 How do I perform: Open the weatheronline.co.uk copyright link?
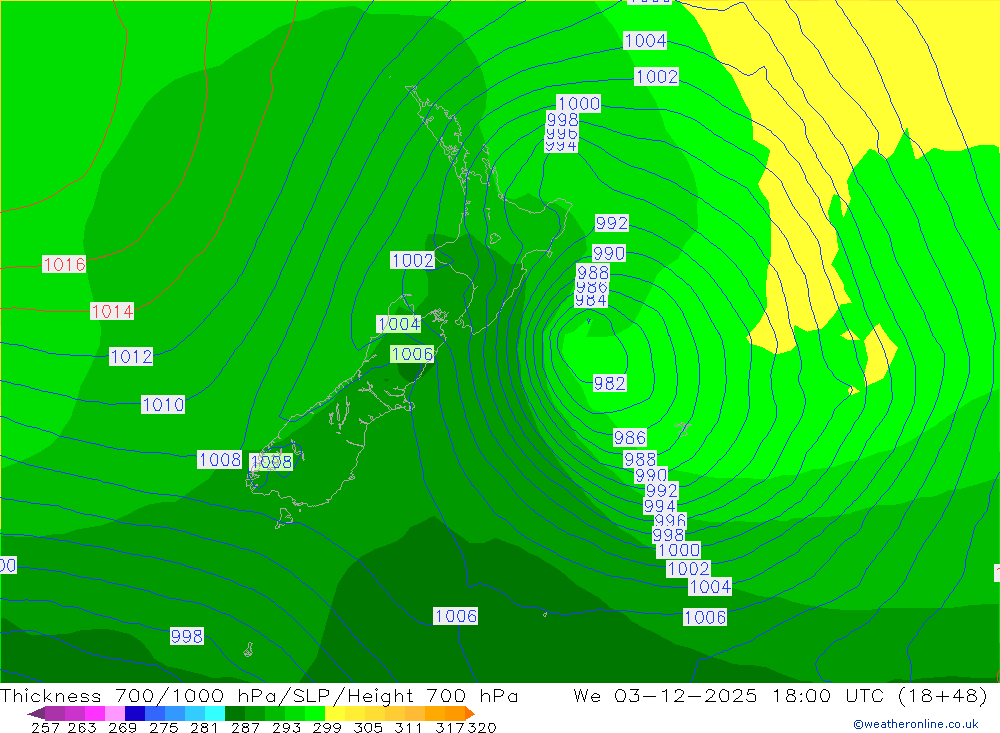point(916,724)
